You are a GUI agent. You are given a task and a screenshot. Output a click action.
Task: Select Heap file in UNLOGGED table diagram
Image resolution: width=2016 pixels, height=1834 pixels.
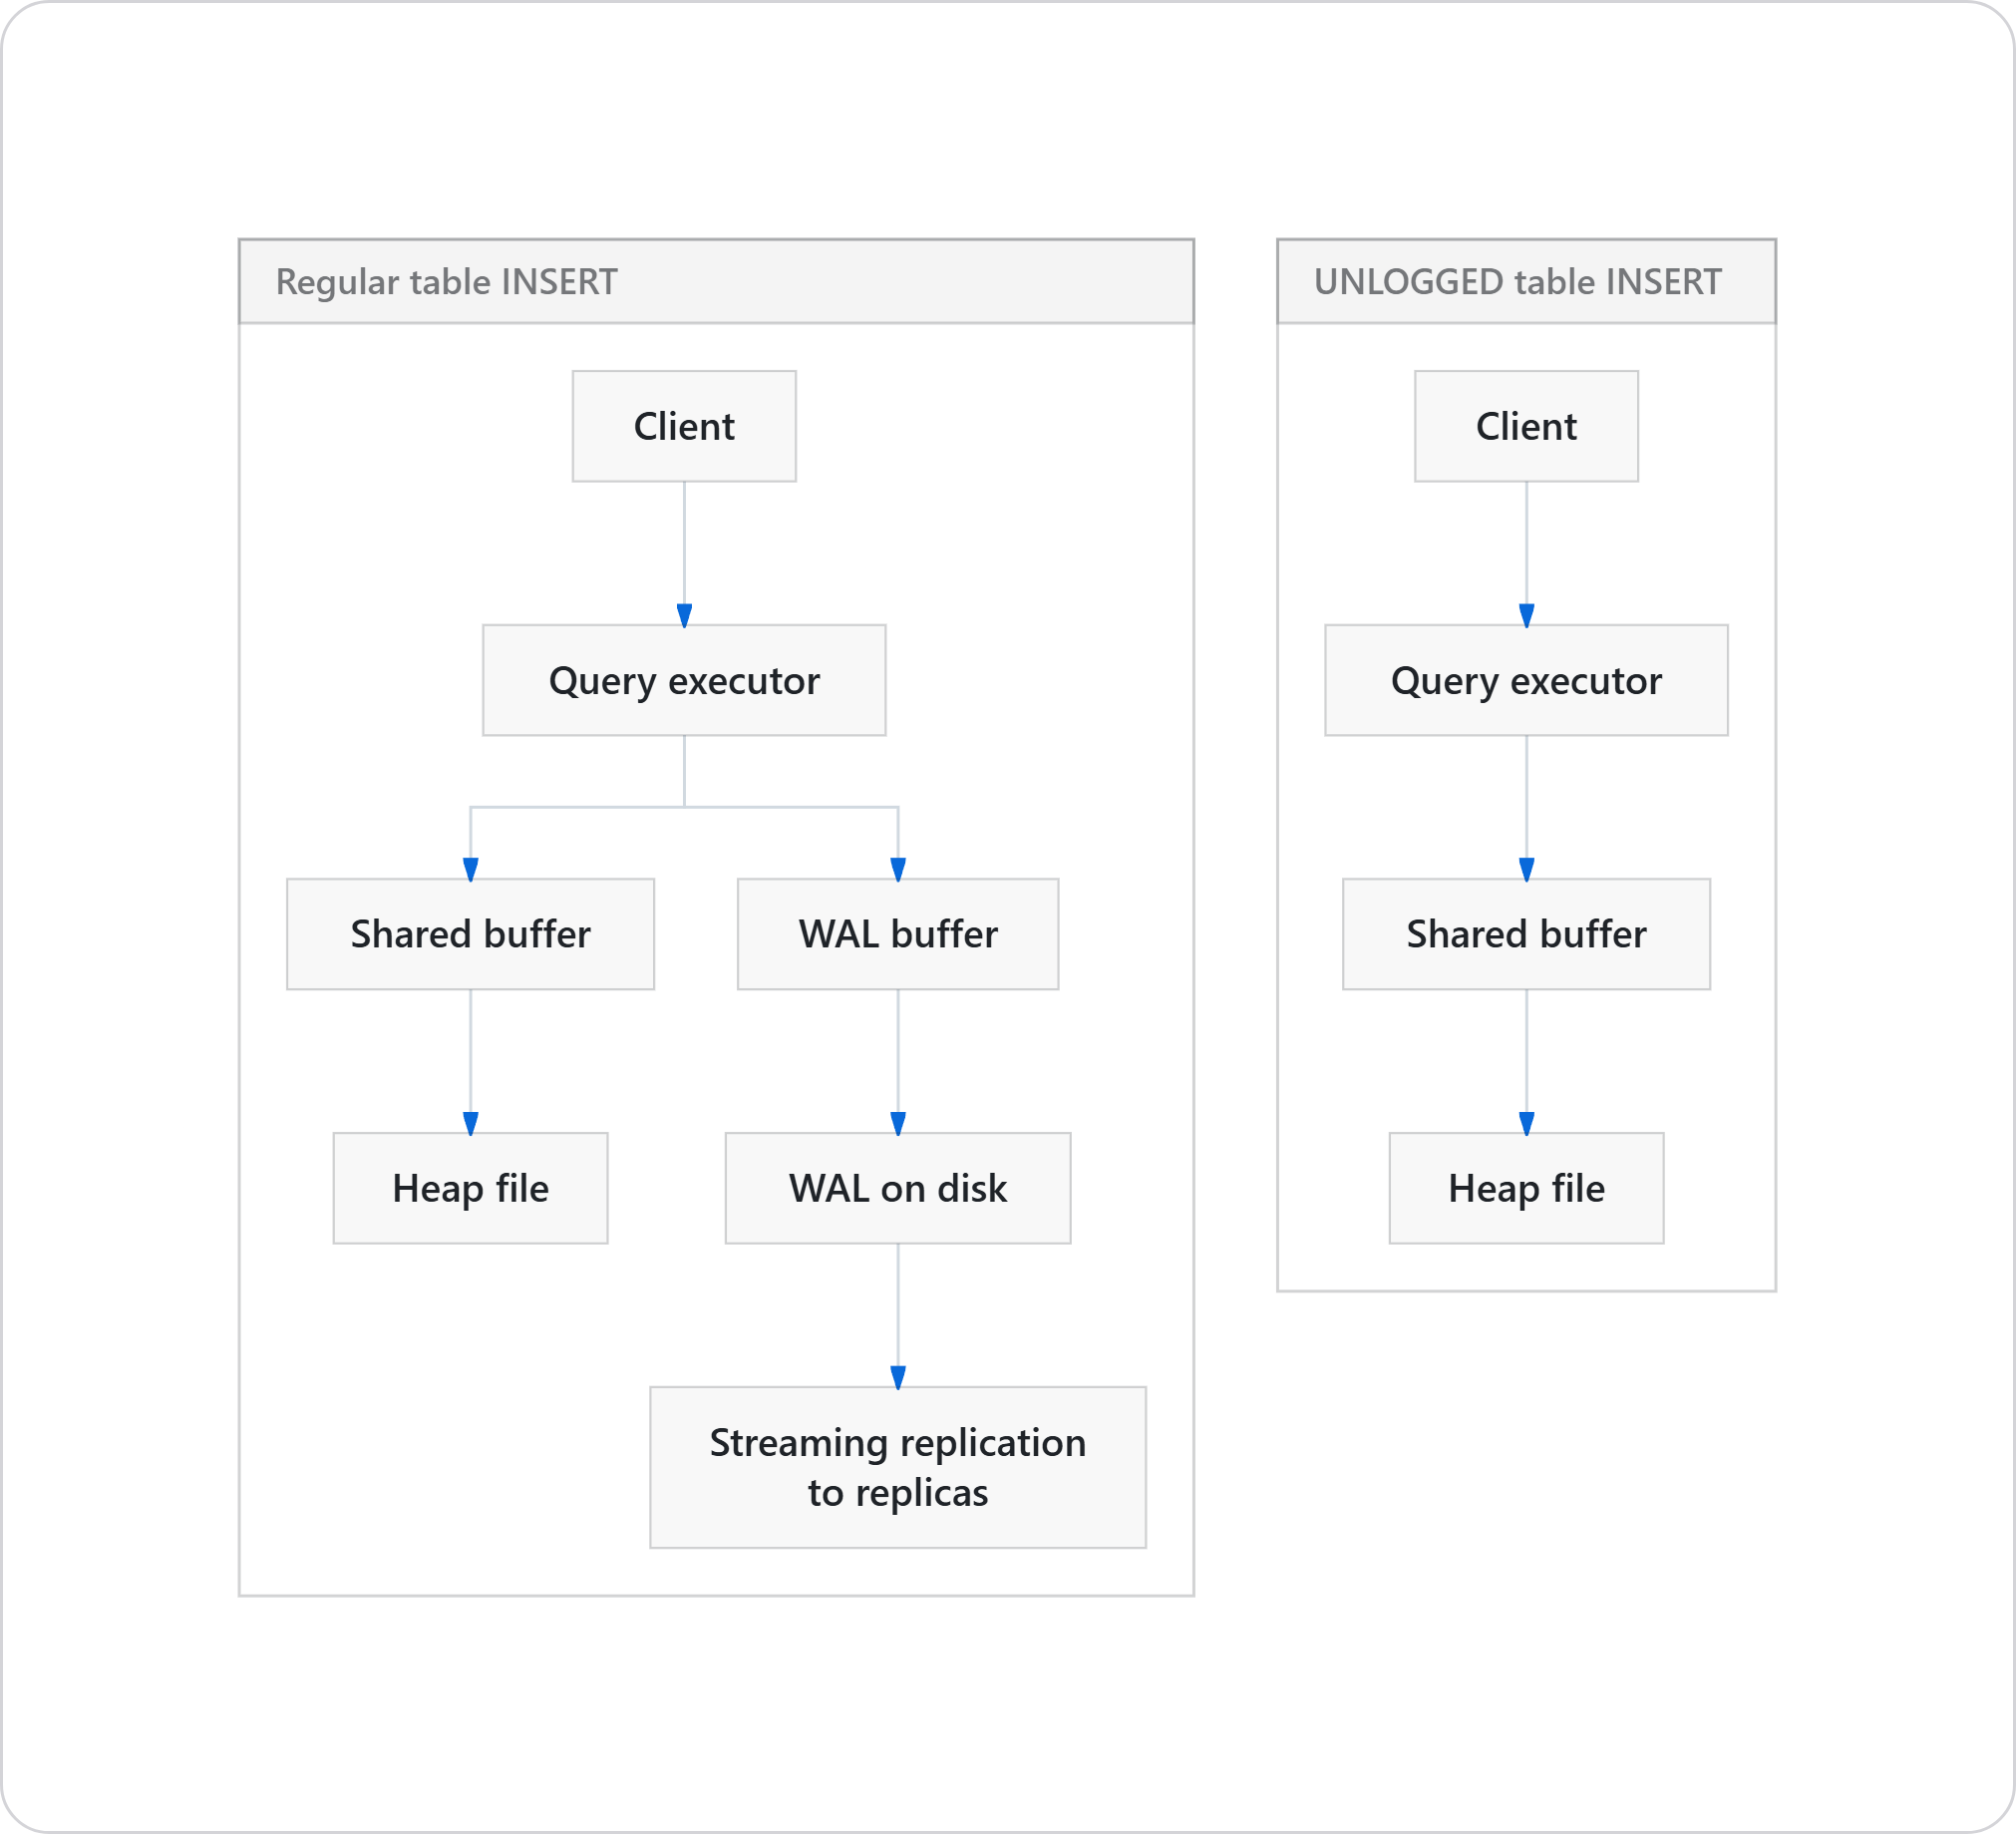tap(1526, 1188)
